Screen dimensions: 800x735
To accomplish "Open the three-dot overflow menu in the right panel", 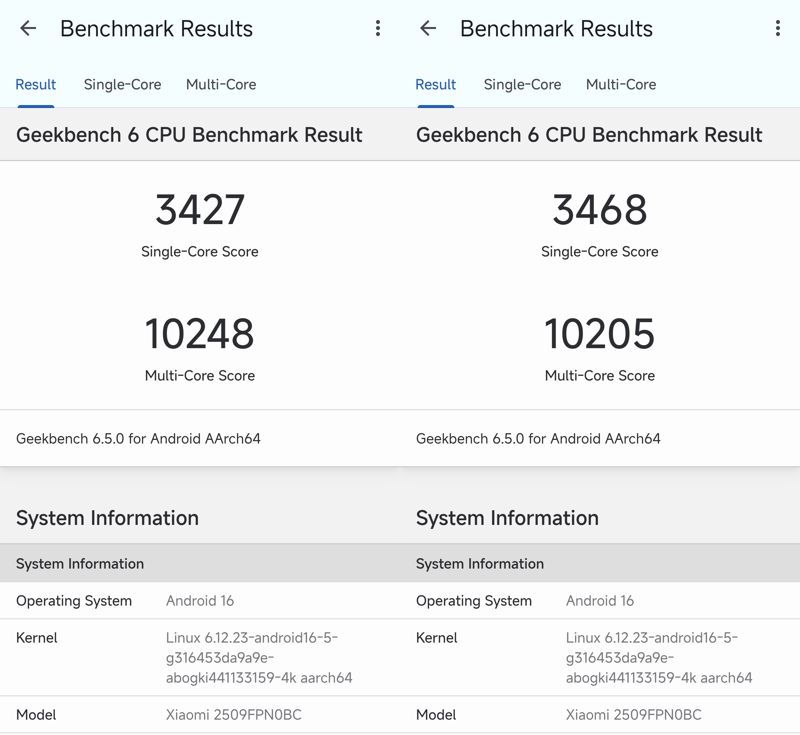I will tap(778, 29).
